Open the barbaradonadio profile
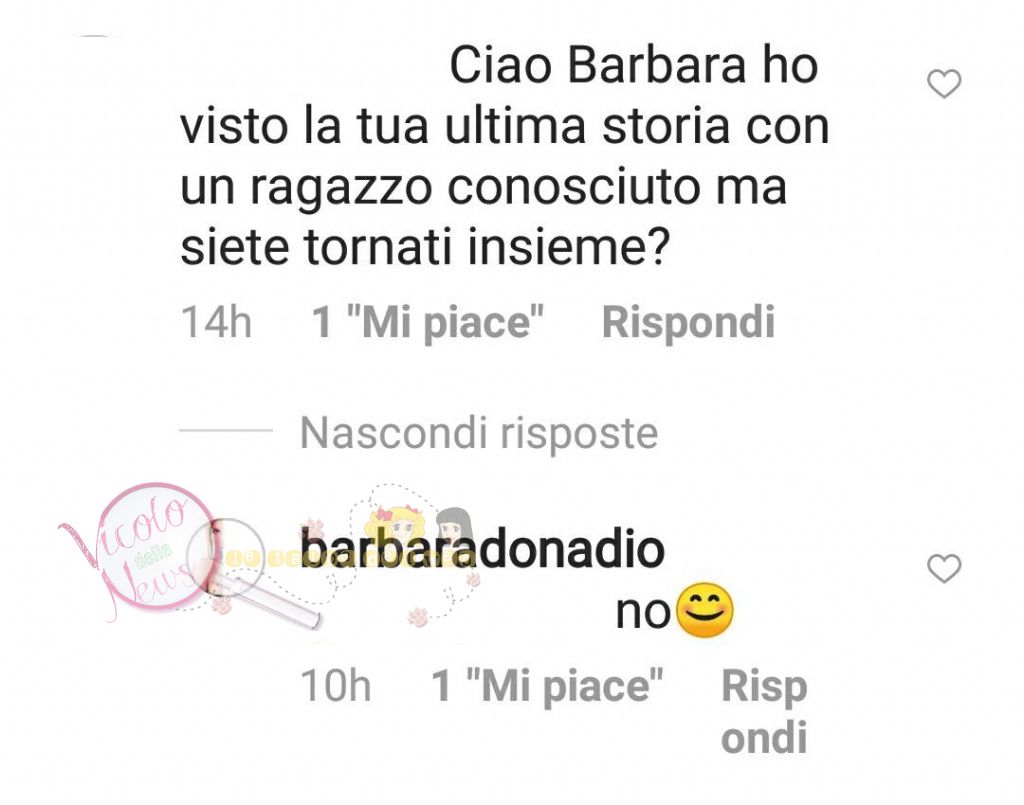 tap(482, 548)
